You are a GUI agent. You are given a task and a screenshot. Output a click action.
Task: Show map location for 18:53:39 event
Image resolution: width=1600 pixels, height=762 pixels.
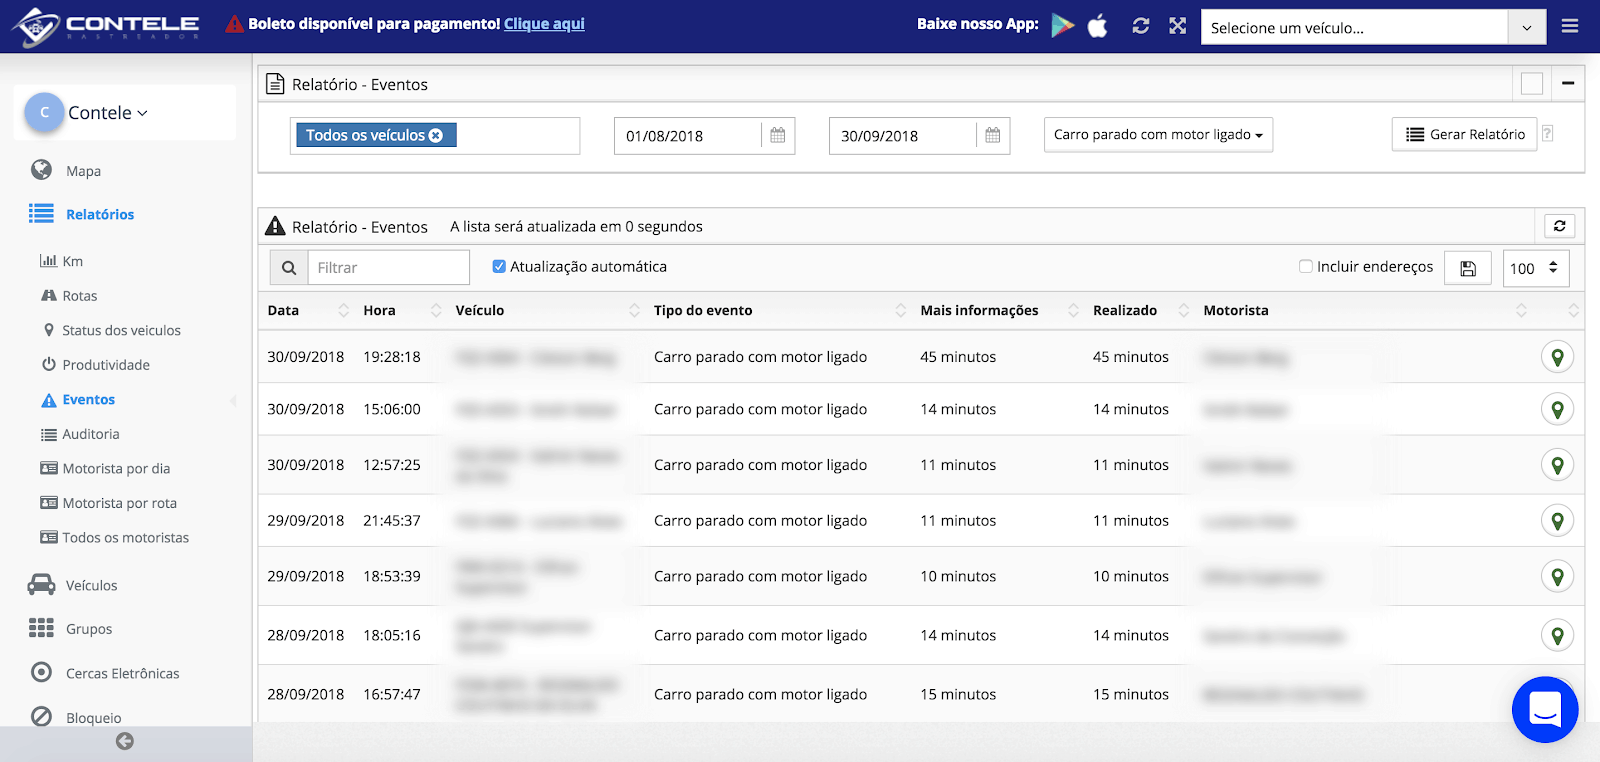pos(1557,576)
